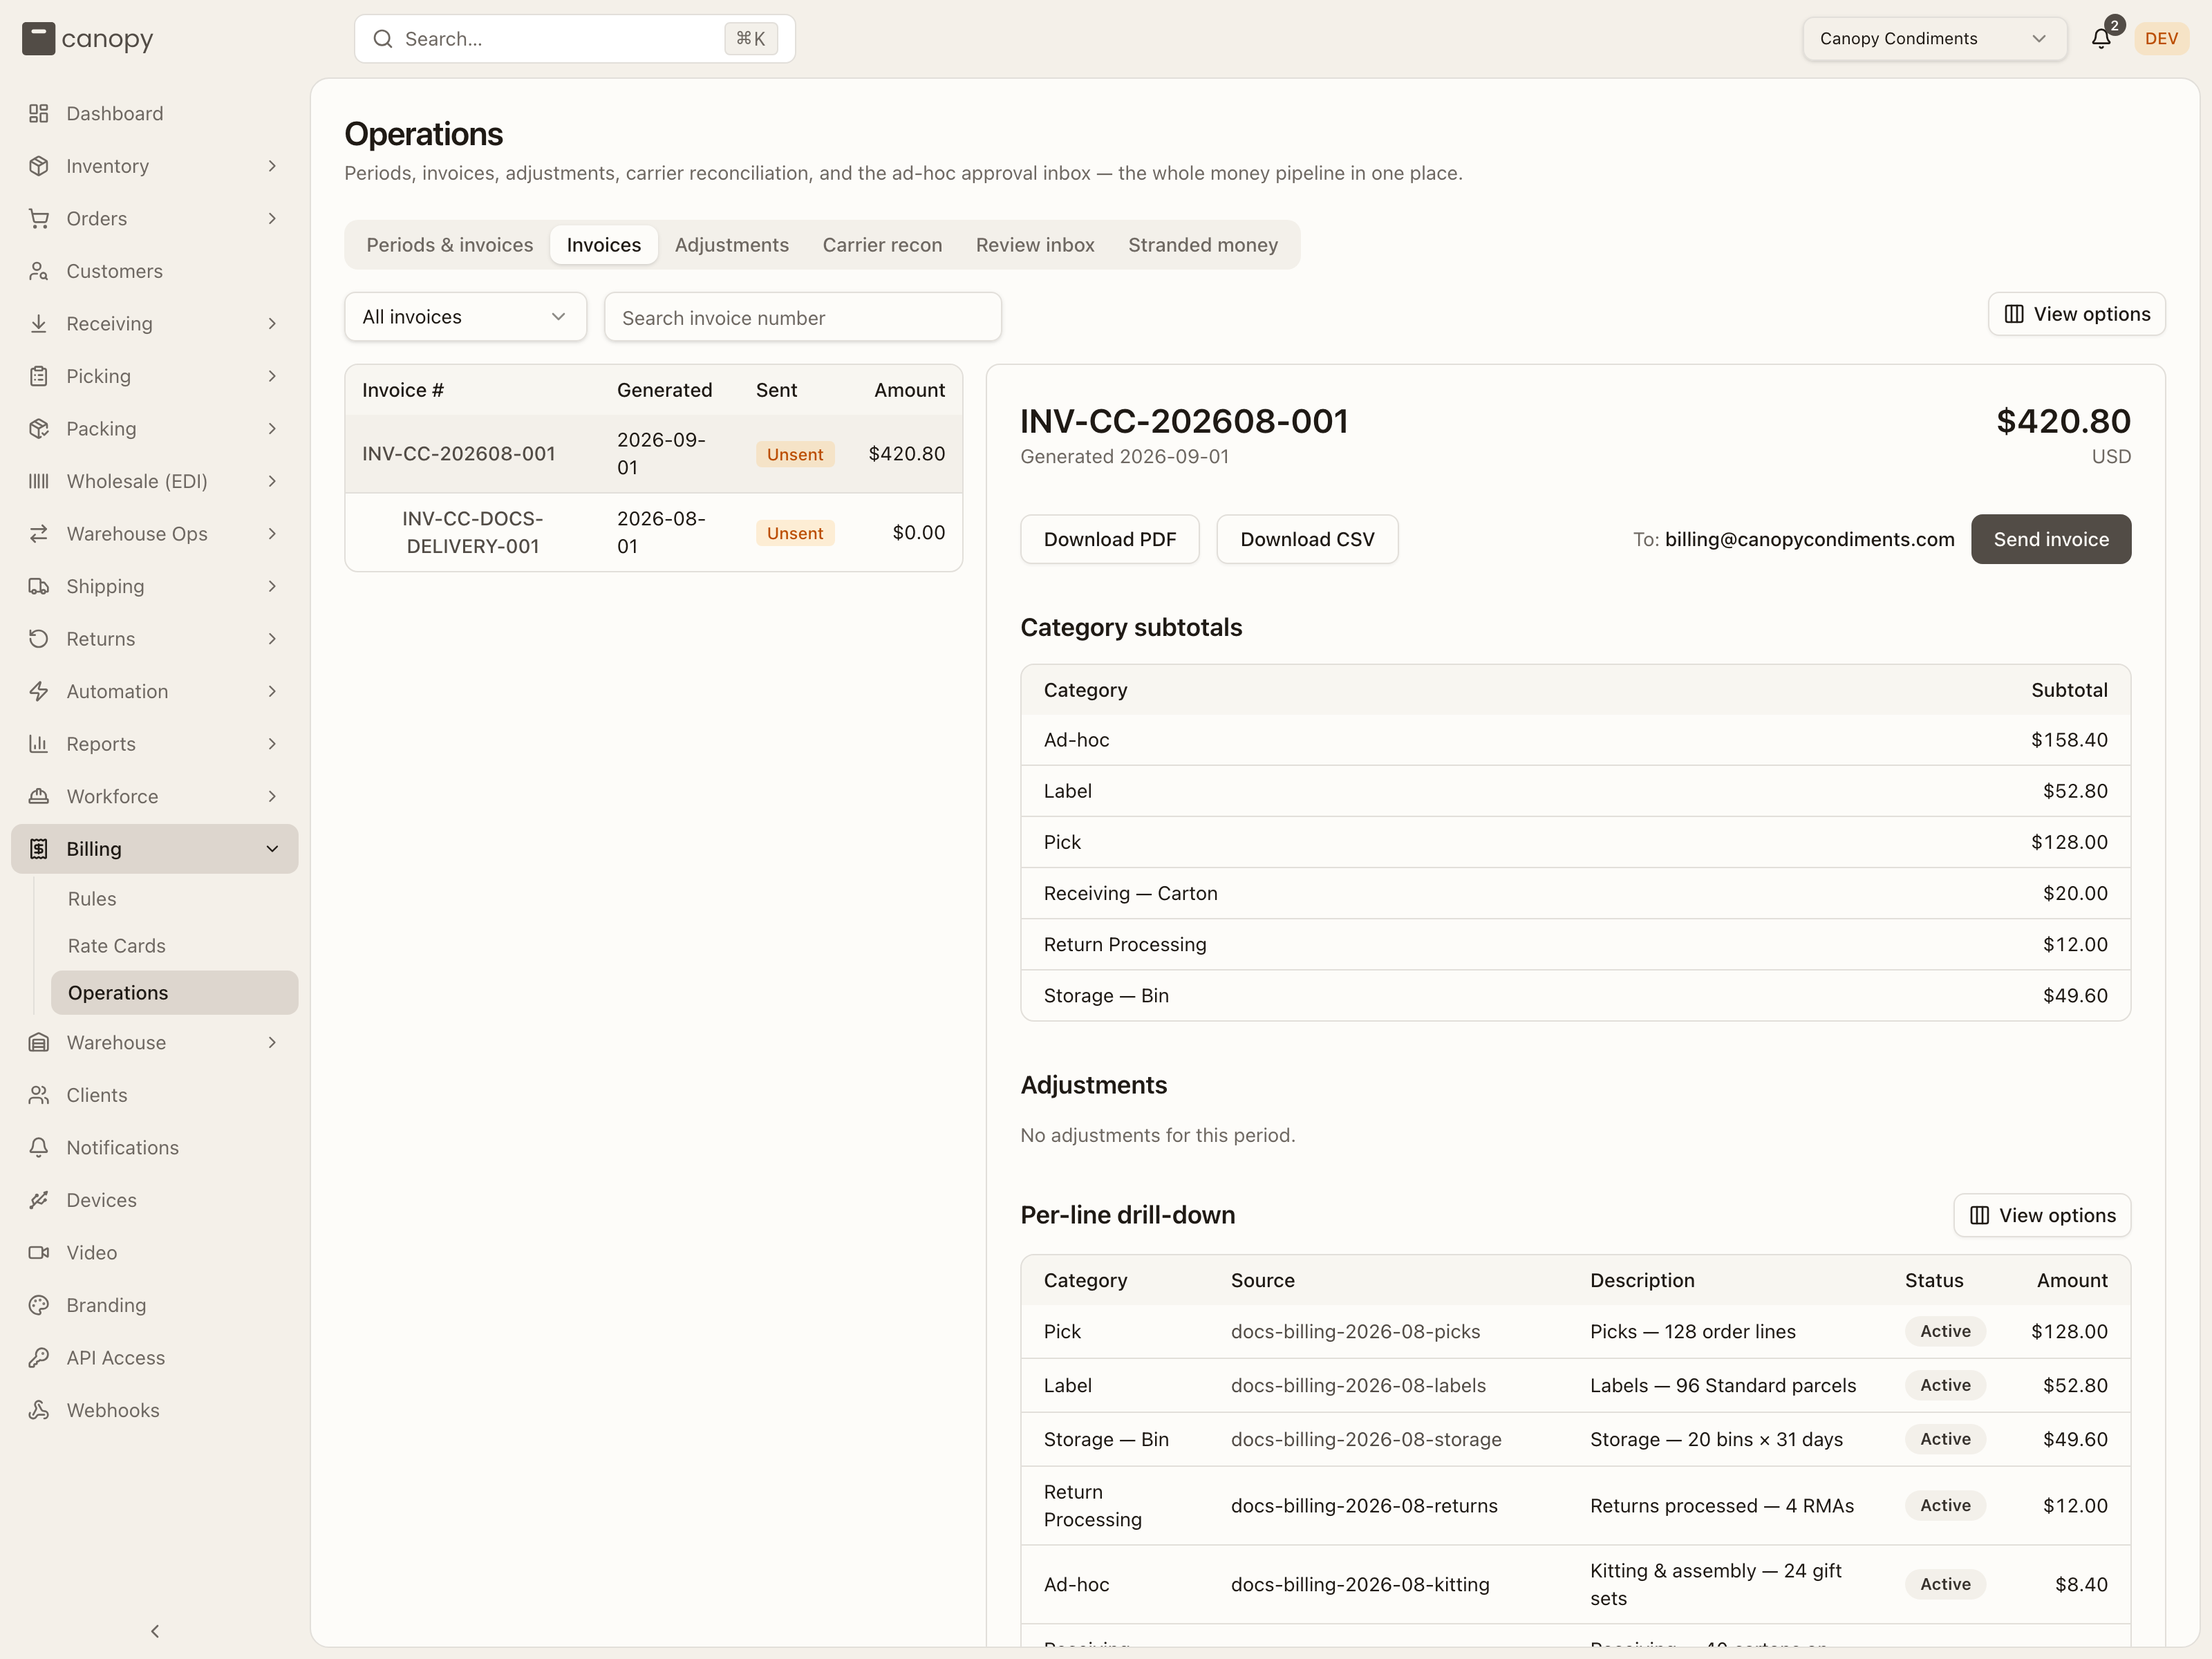This screenshot has height=1659, width=2212.
Task: Expand the Reports menu chevron
Action: tap(272, 744)
